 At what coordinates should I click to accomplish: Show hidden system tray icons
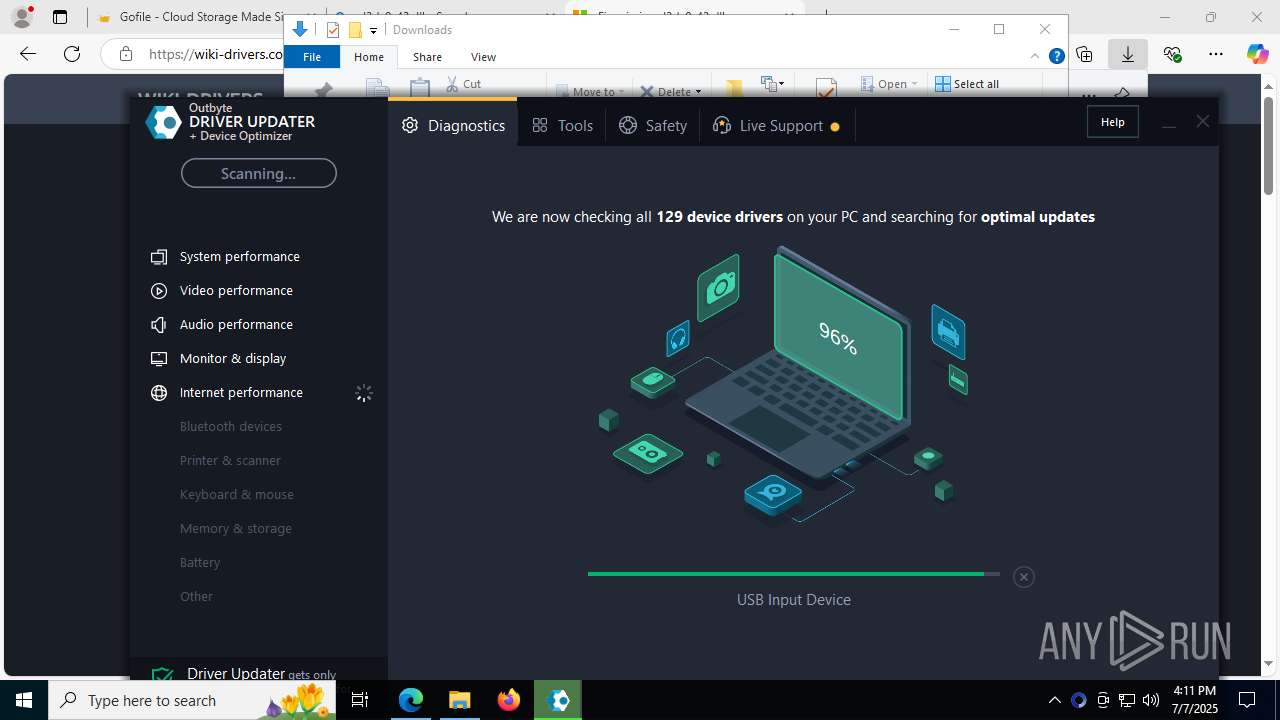point(1054,700)
